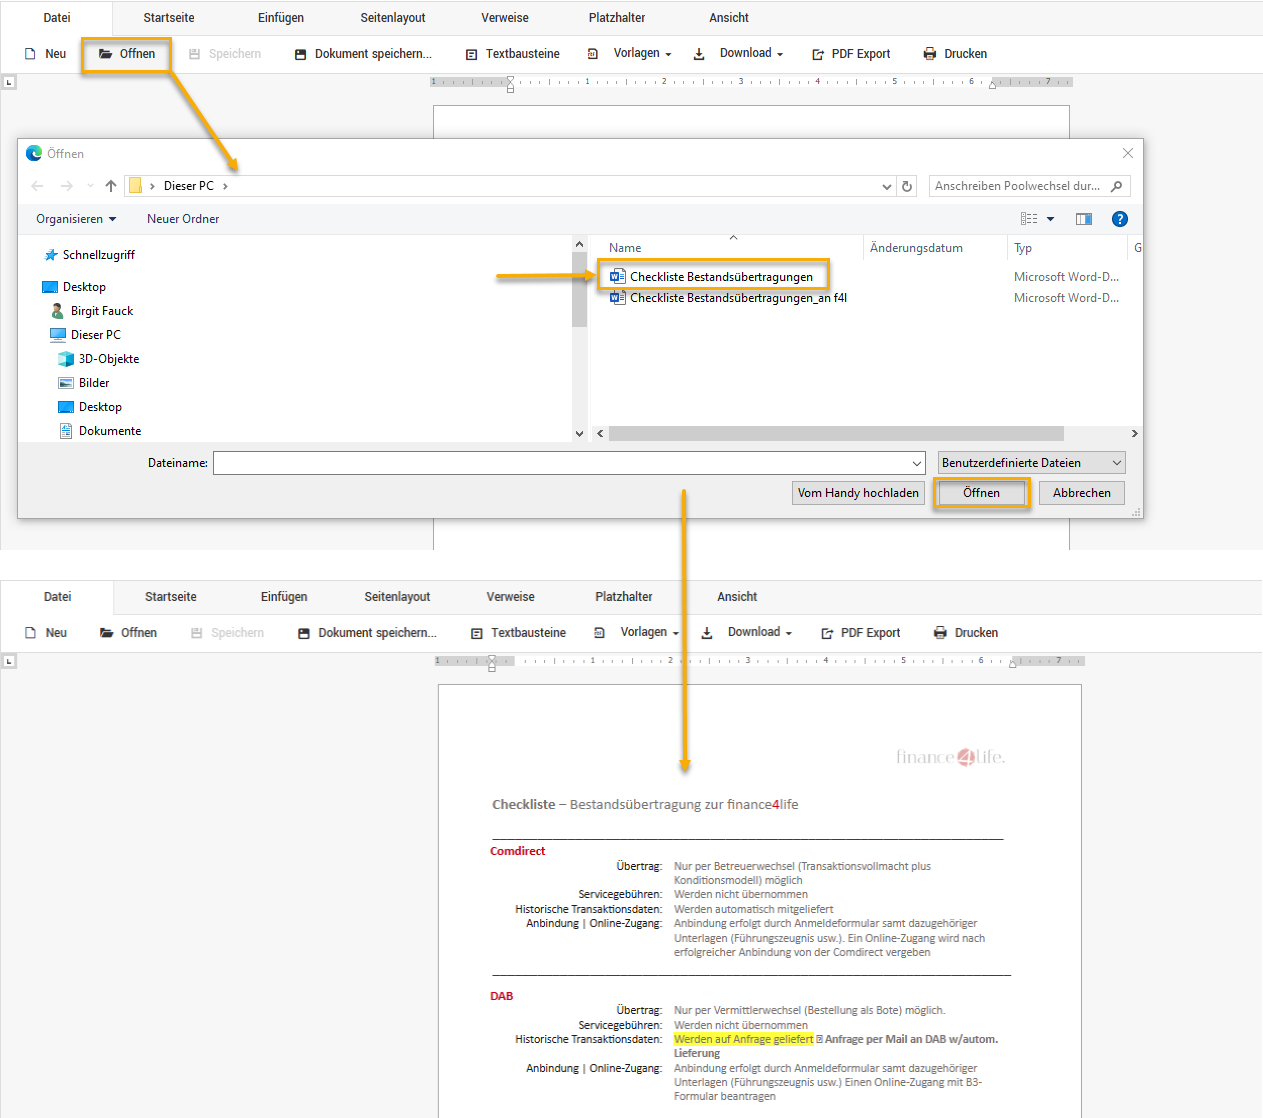The height and width of the screenshot is (1118, 1263).
Task: Open Ansicht tab in editor showing Checkliste
Action: (x=737, y=597)
